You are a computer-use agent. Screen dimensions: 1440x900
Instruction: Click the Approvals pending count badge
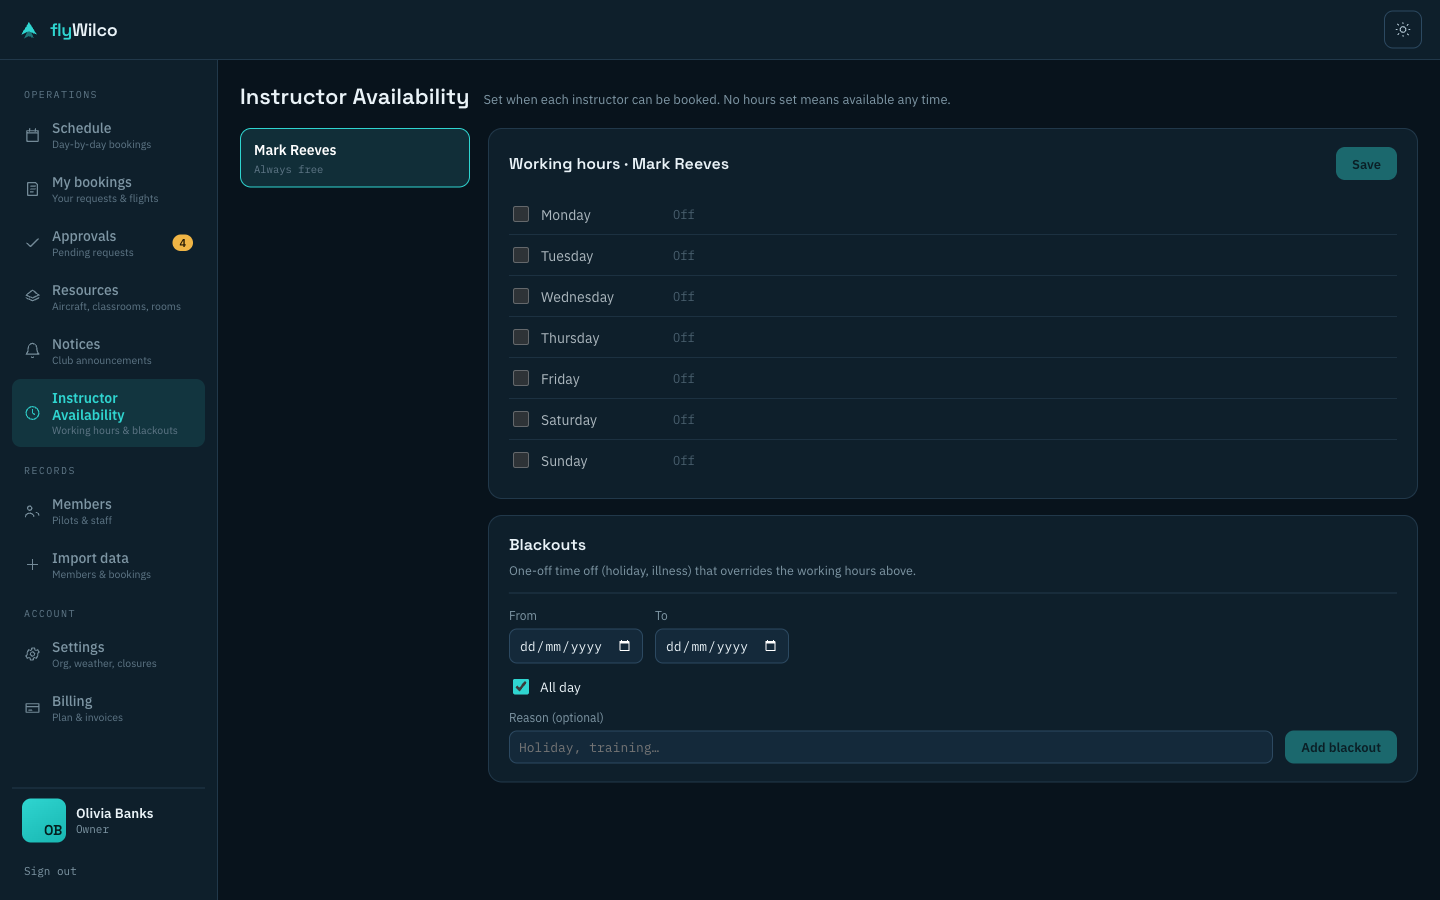click(182, 243)
